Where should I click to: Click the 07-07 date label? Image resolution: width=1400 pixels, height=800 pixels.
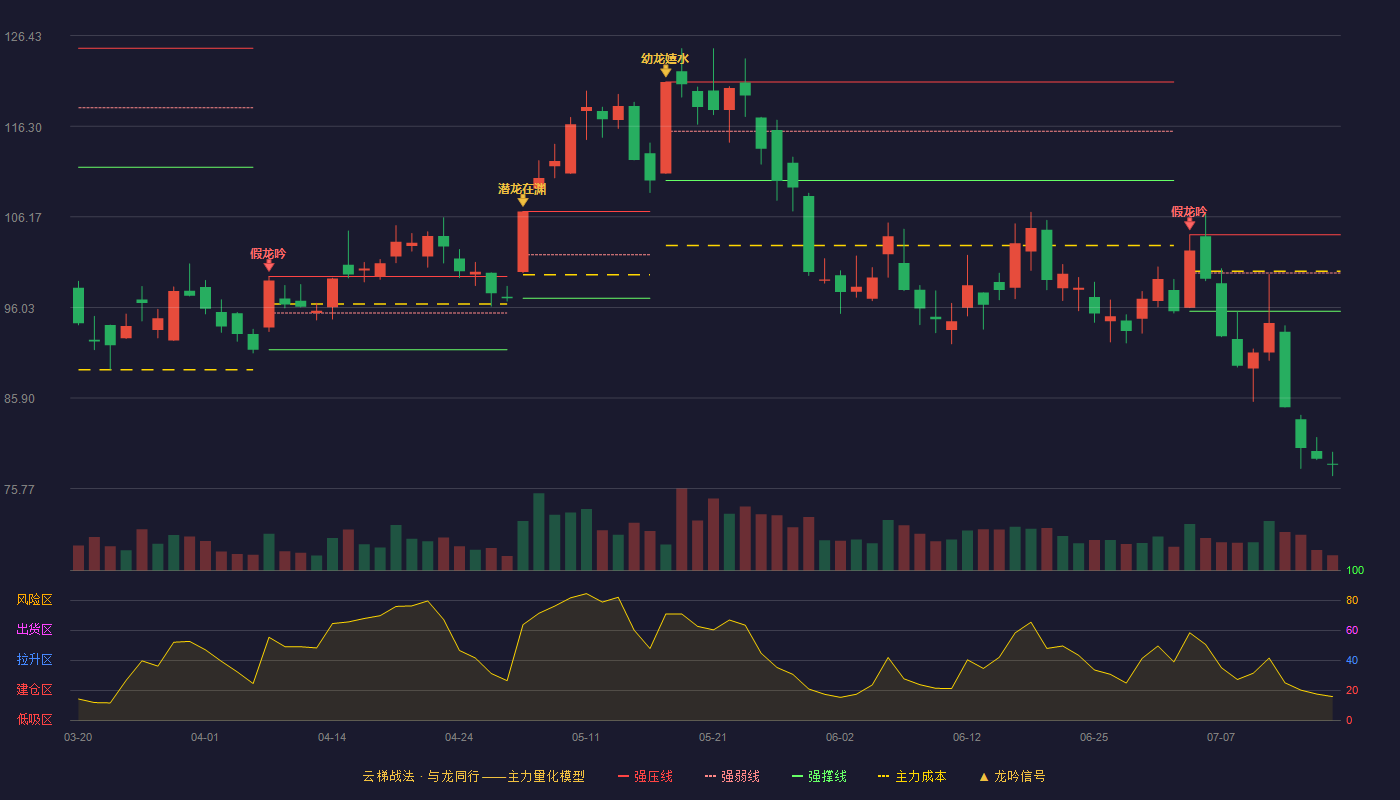pos(1221,737)
